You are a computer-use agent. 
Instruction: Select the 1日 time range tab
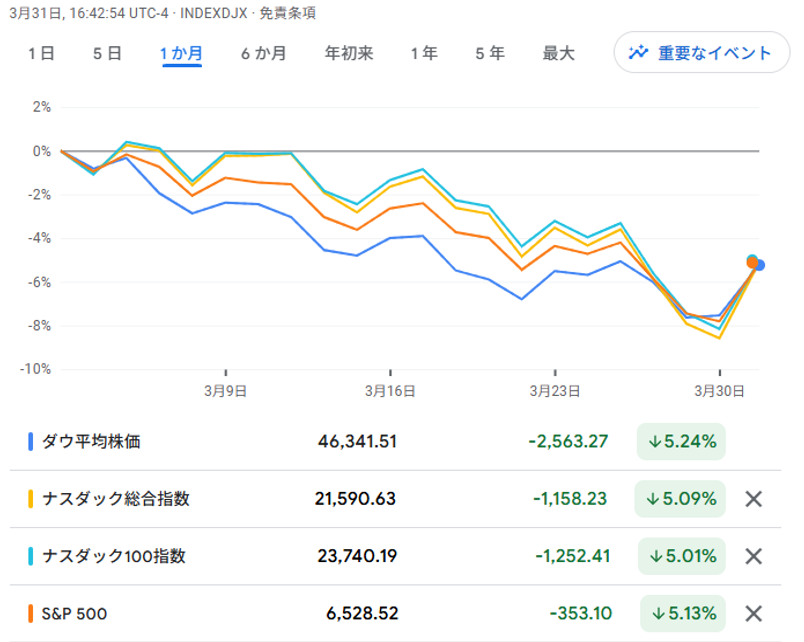click(x=41, y=54)
